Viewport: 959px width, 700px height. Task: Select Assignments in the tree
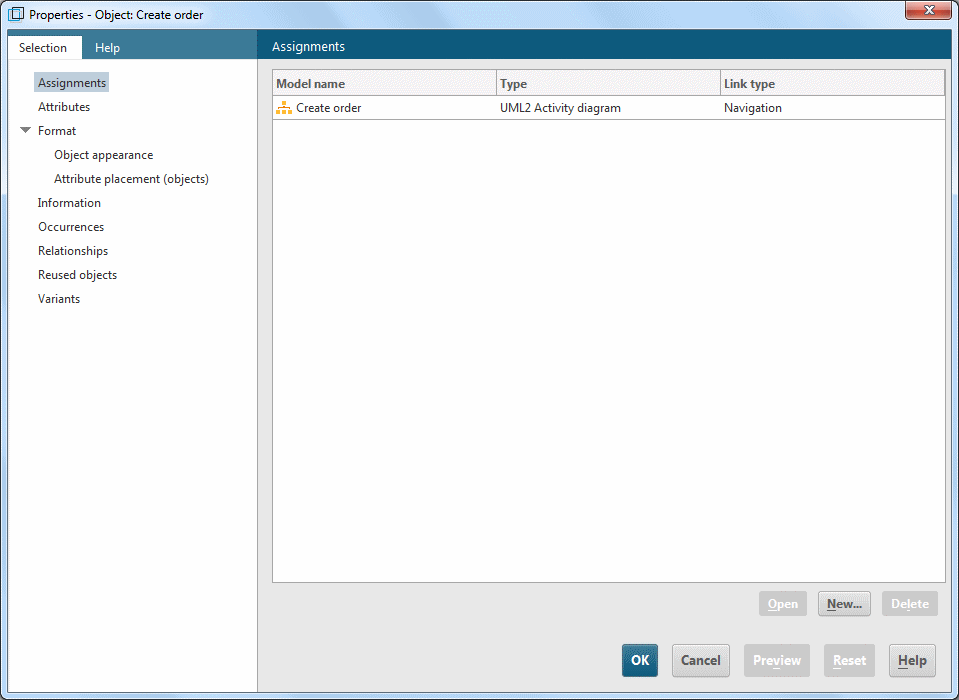[x=72, y=83]
